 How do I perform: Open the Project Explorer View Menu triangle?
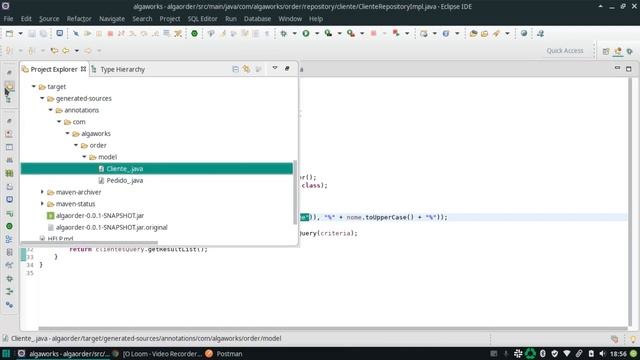click(275, 68)
